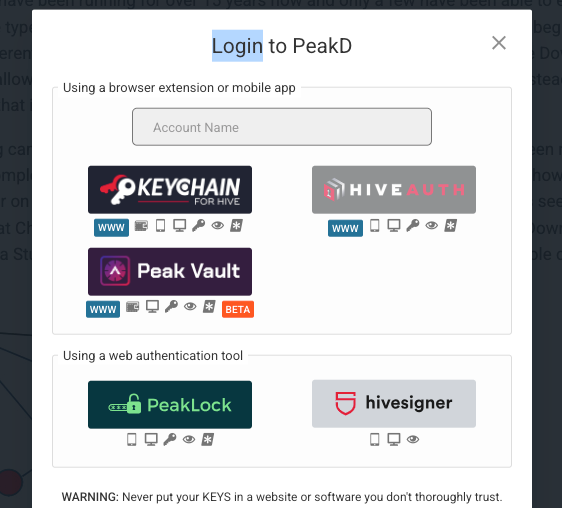
Task: Click the eye icon under Keychain
Action: coord(218,225)
